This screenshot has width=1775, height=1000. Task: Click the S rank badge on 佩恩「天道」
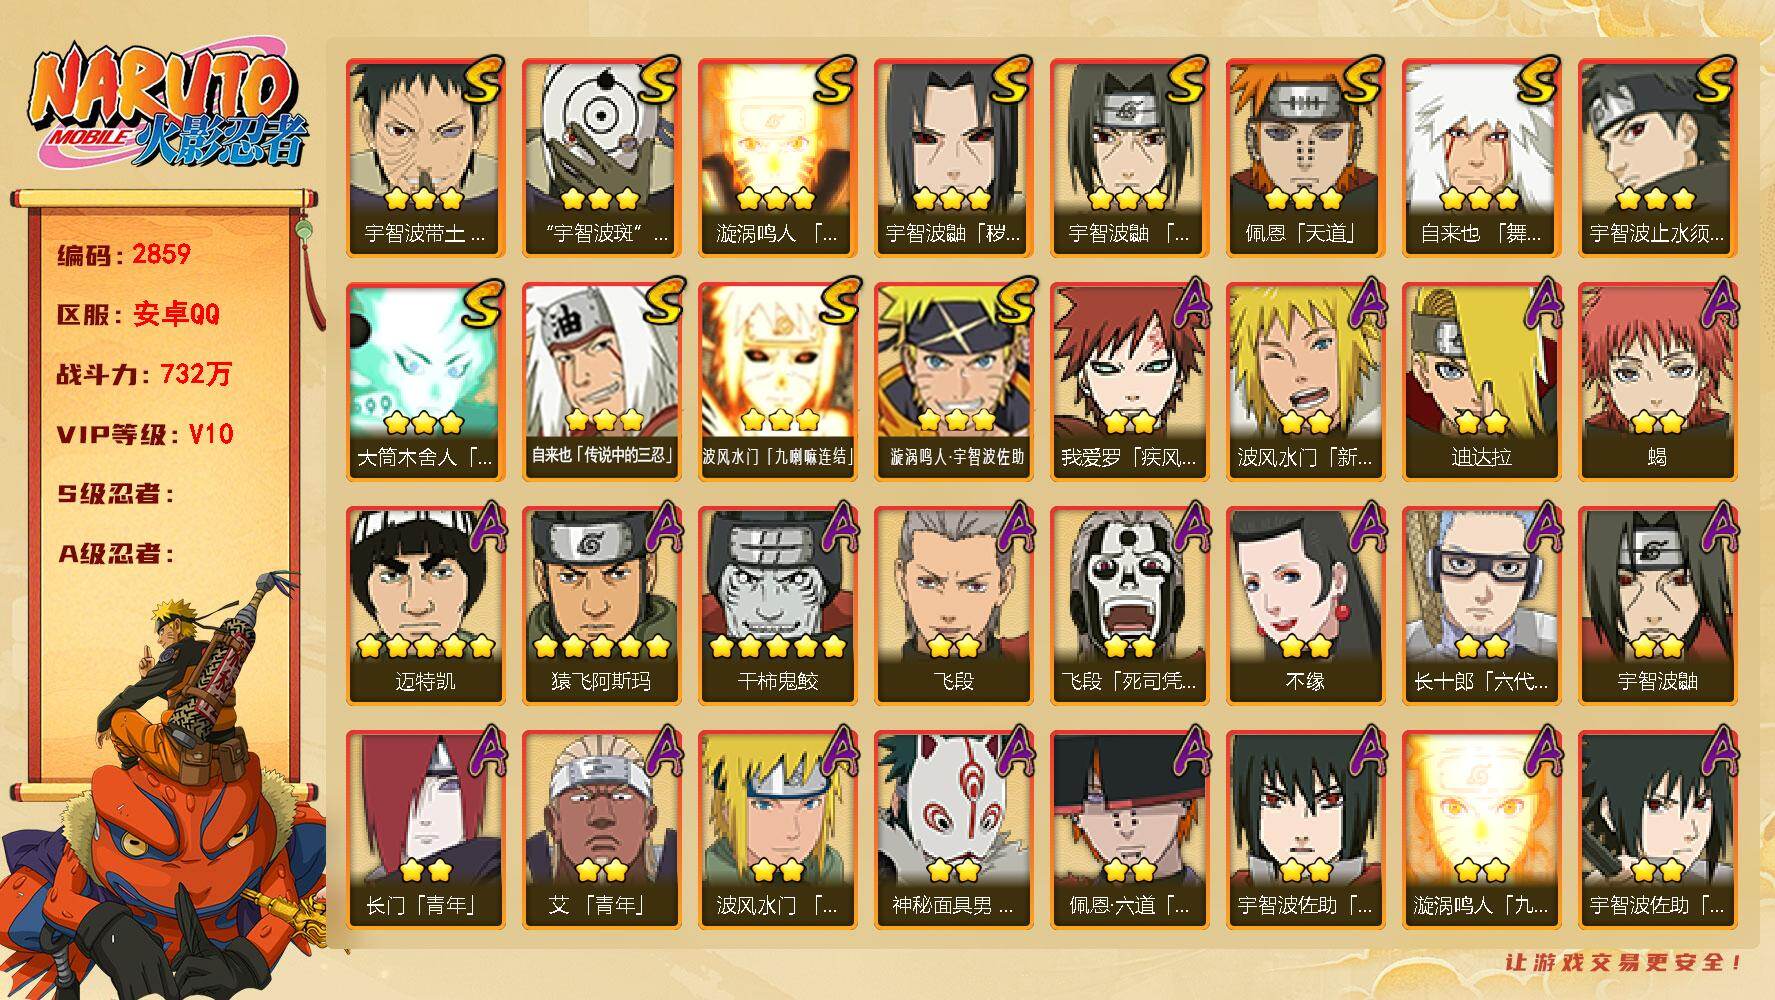click(1360, 80)
